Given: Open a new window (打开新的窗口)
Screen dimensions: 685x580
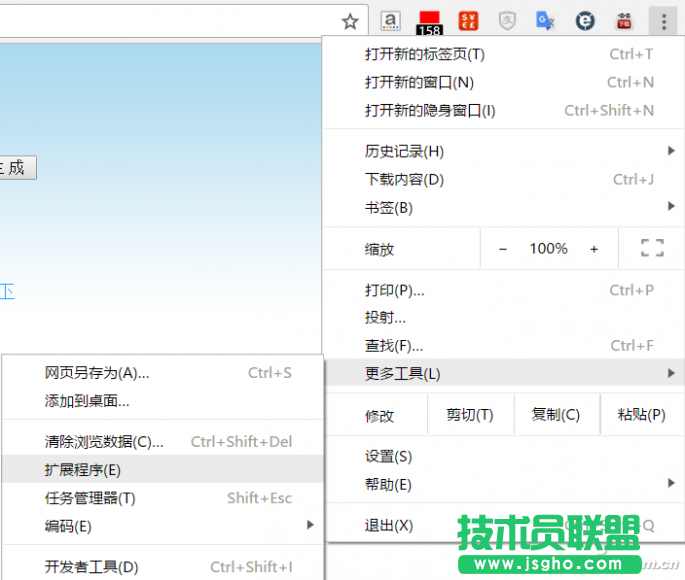Looking at the screenshot, I should [503, 82].
